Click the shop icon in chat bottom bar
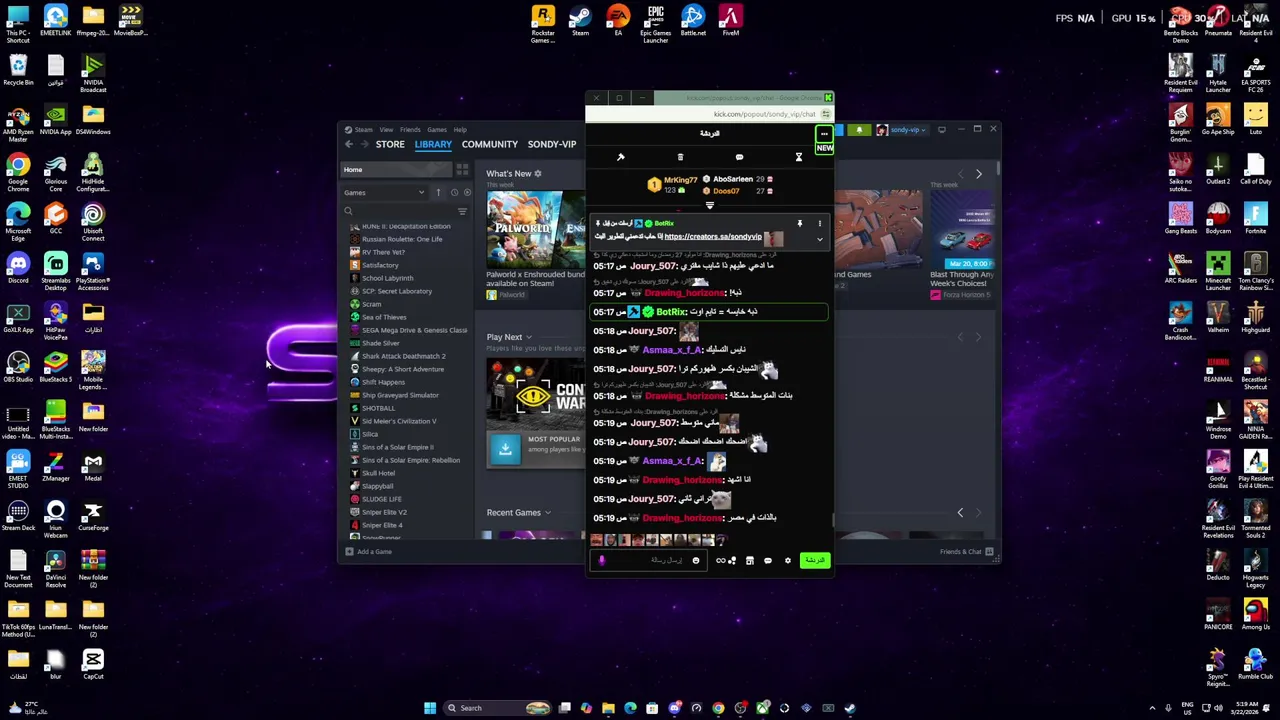 click(749, 561)
